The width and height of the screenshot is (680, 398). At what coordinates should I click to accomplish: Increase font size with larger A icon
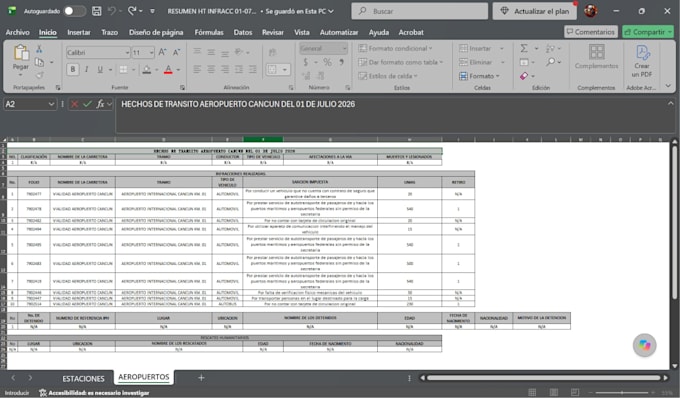(x=162, y=52)
